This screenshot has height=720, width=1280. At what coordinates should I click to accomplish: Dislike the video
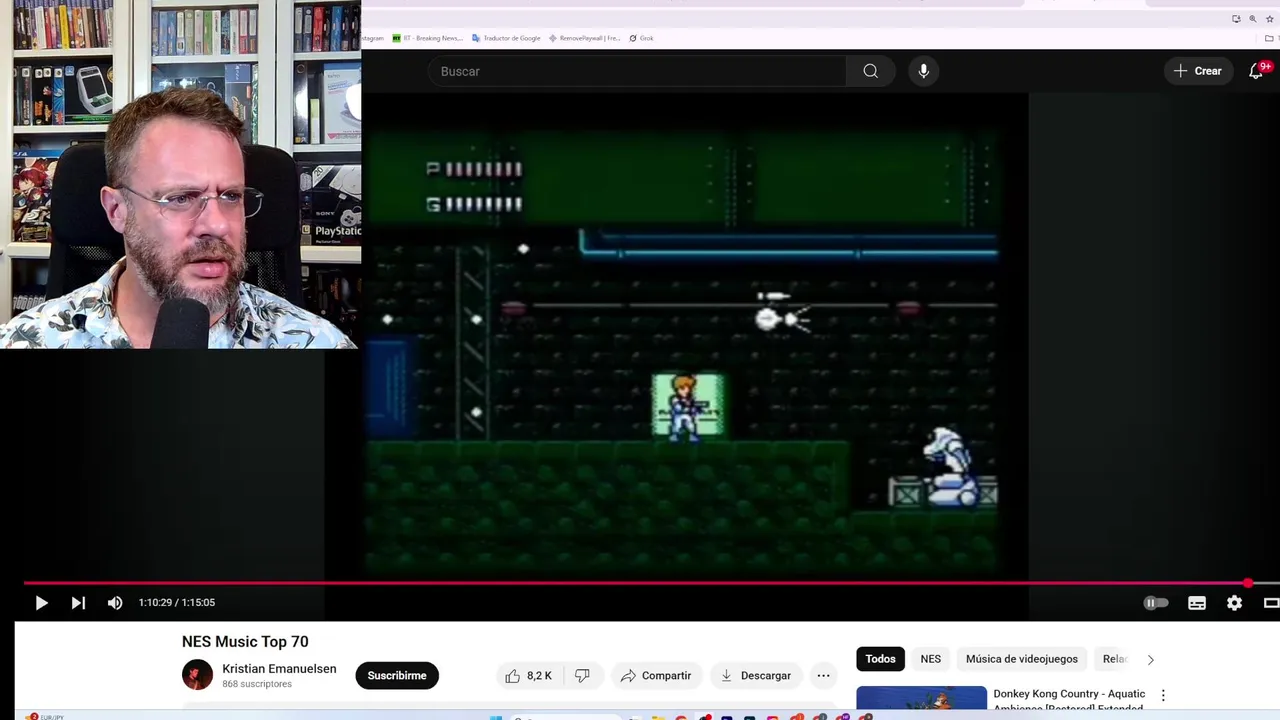pos(582,676)
